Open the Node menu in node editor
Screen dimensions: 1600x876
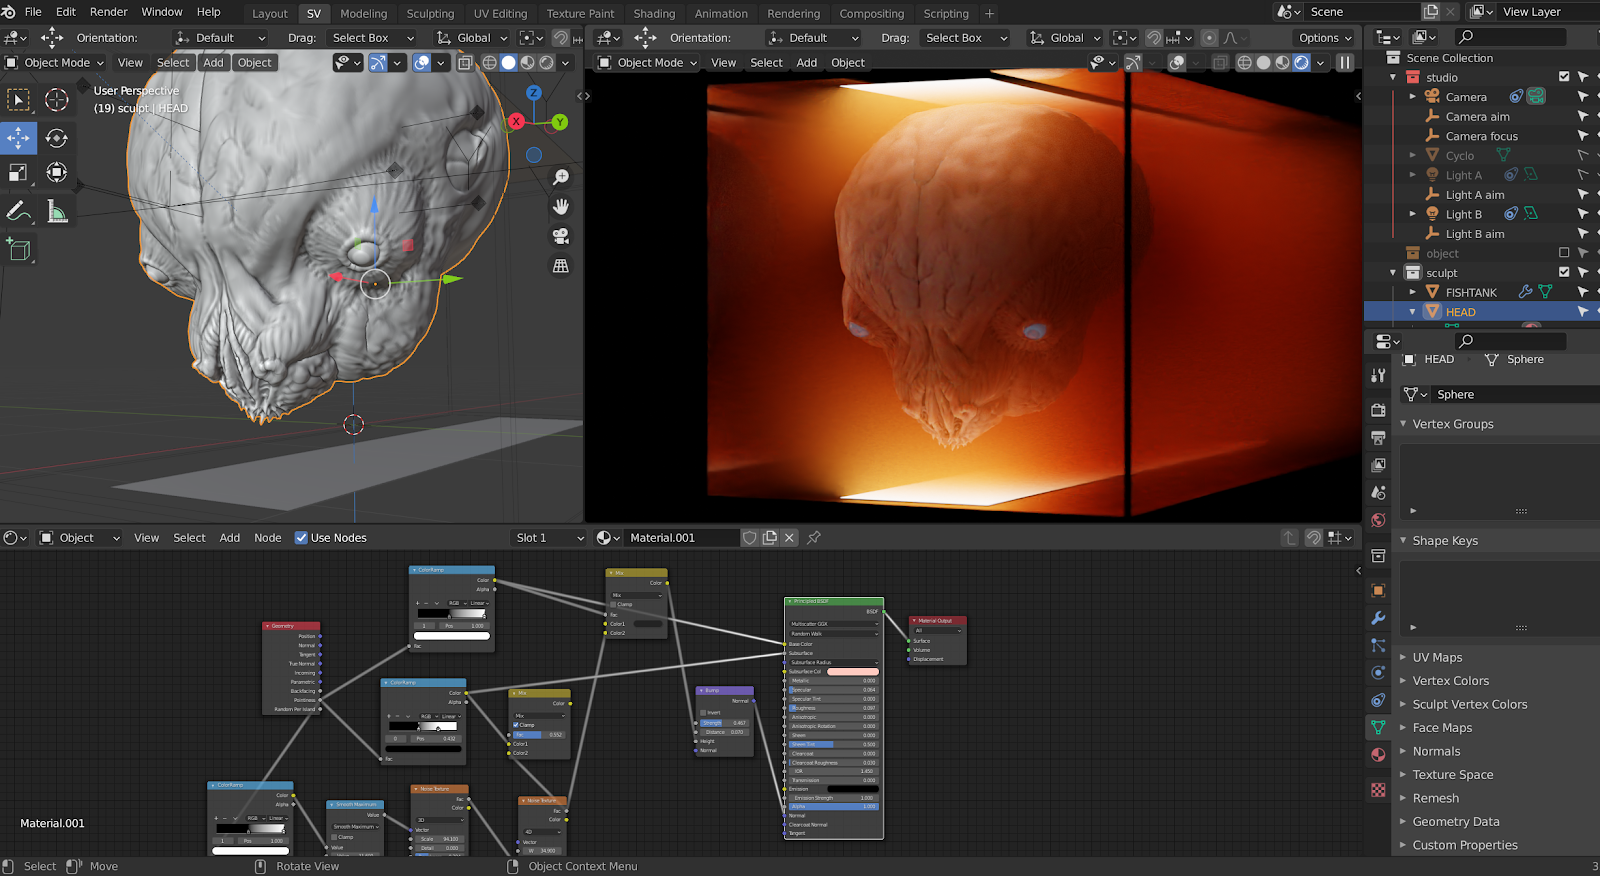[x=268, y=538]
